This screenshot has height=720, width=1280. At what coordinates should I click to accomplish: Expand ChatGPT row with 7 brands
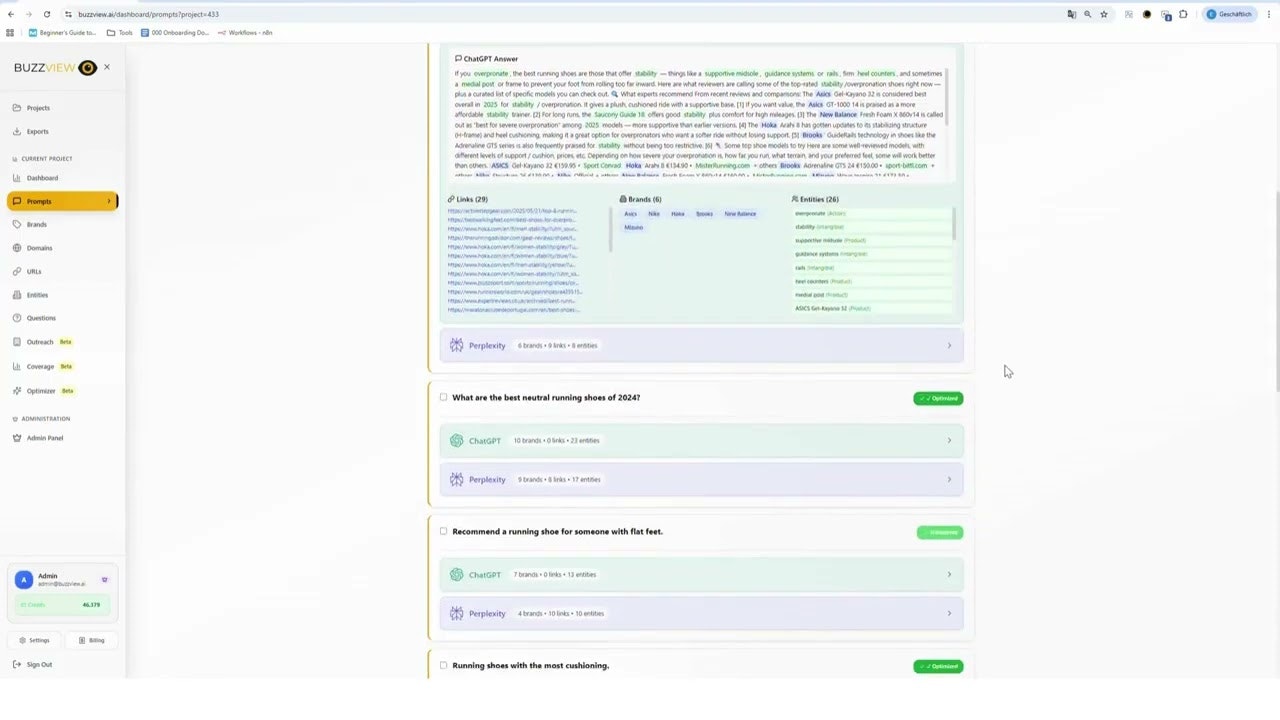pyautogui.click(x=701, y=574)
